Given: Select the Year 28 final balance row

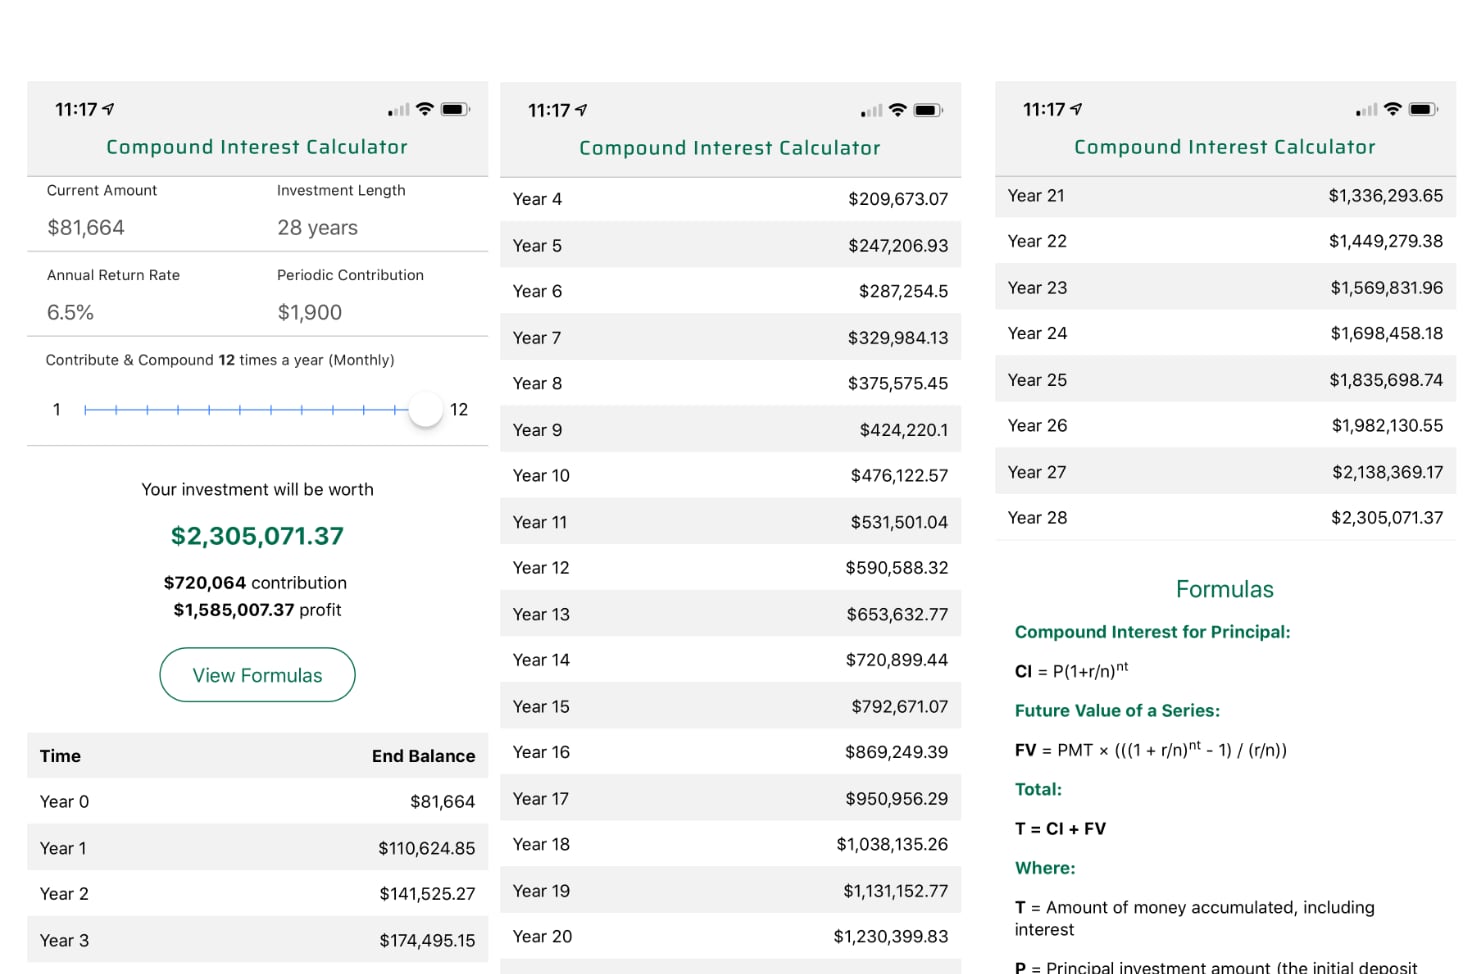Looking at the screenshot, I should pos(1225,518).
